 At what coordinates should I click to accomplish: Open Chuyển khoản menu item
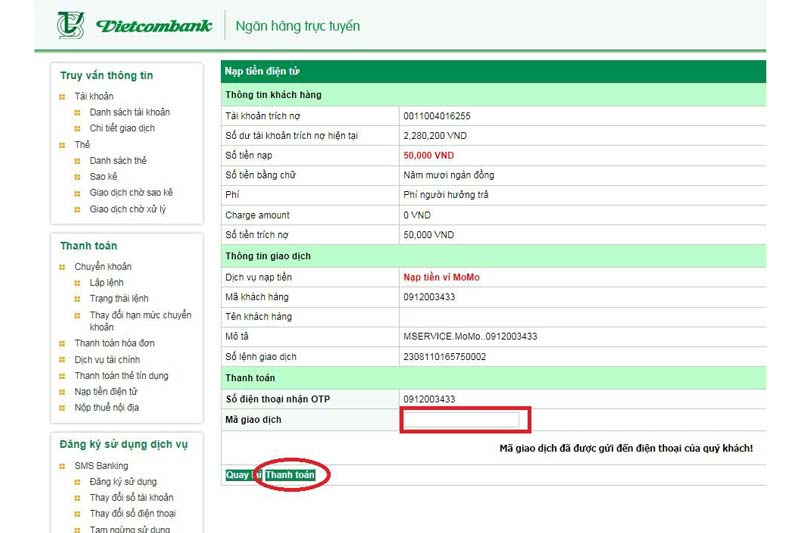pyautogui.click(x=103, y=266)
